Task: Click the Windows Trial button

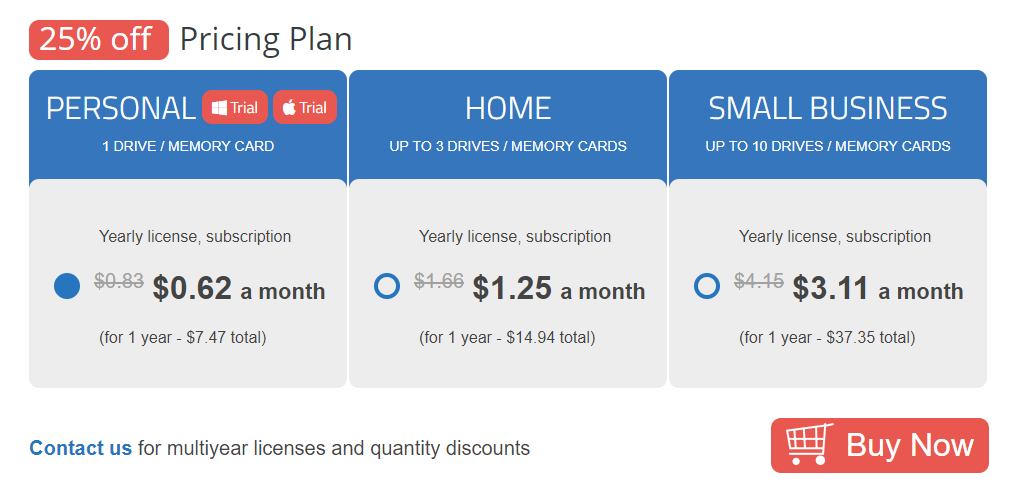Action: coord(235,108)
